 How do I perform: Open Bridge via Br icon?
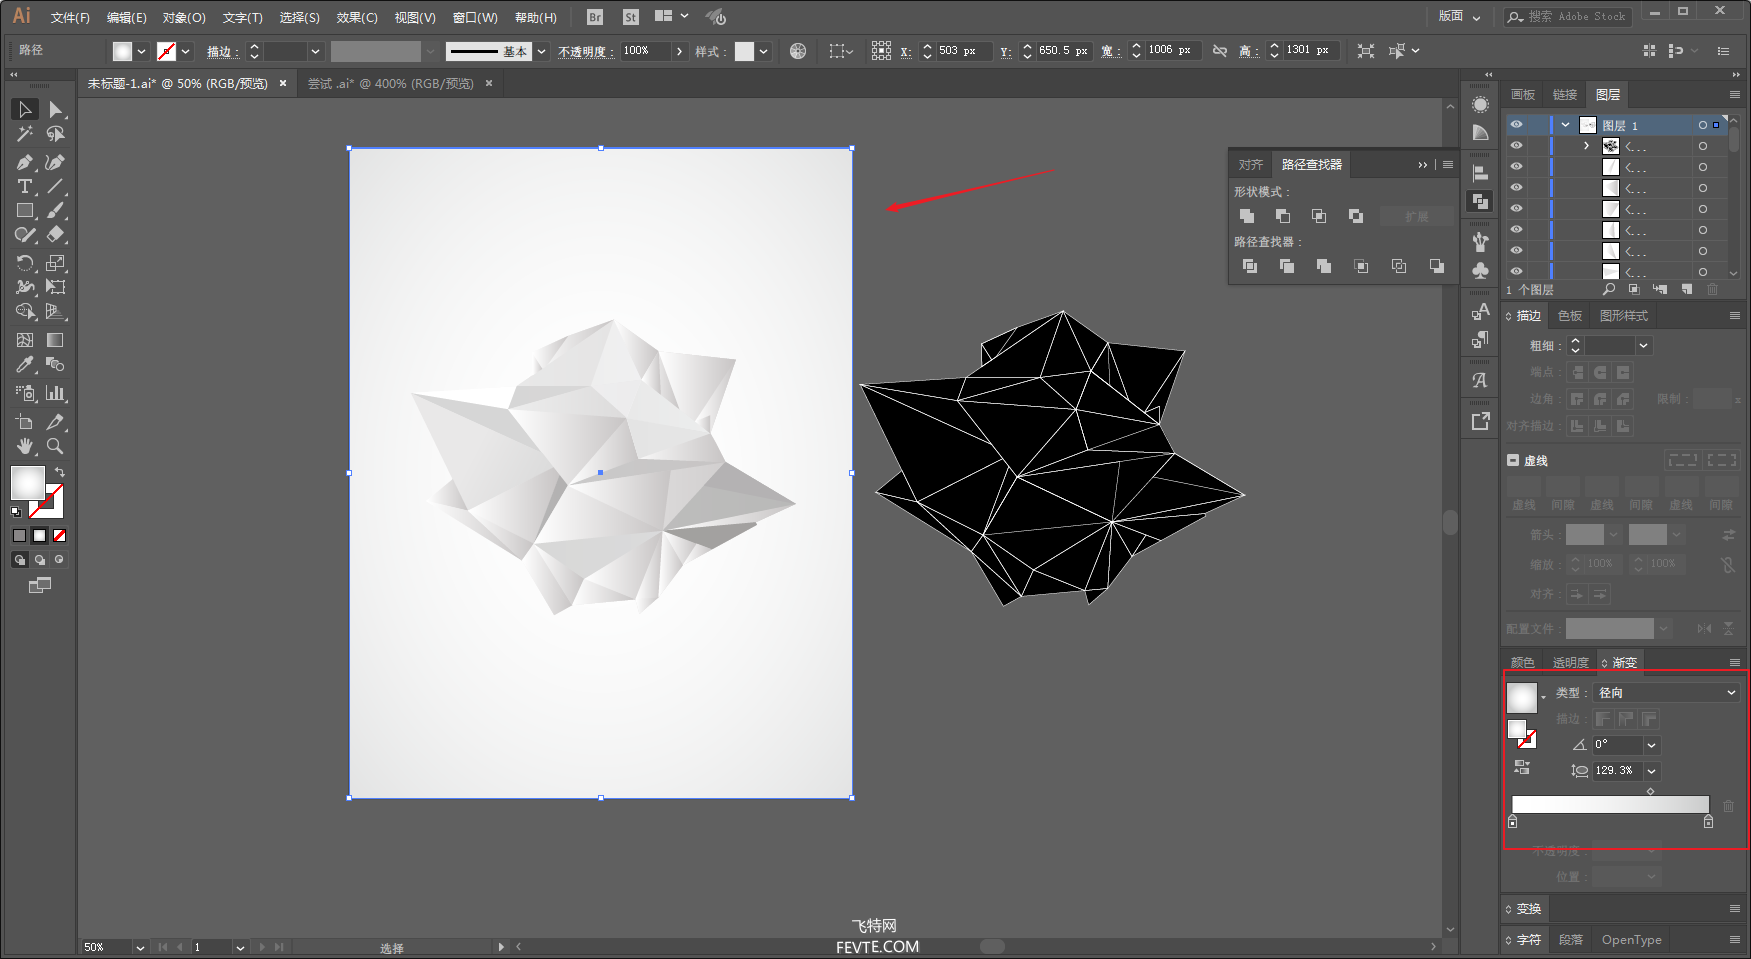point(595,17)
